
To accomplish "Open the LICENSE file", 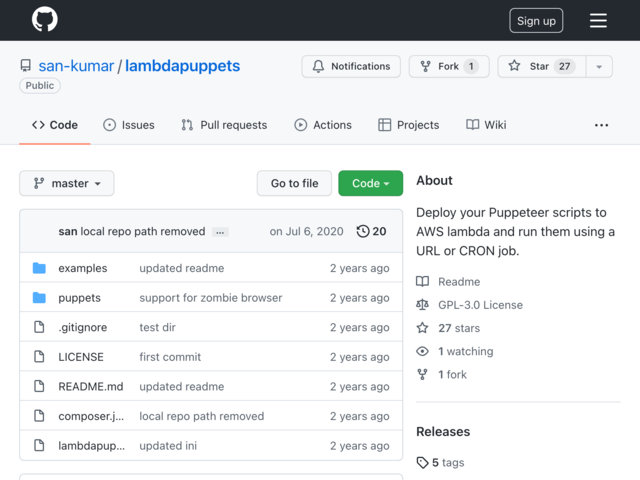I will click(x=81, y=357).
